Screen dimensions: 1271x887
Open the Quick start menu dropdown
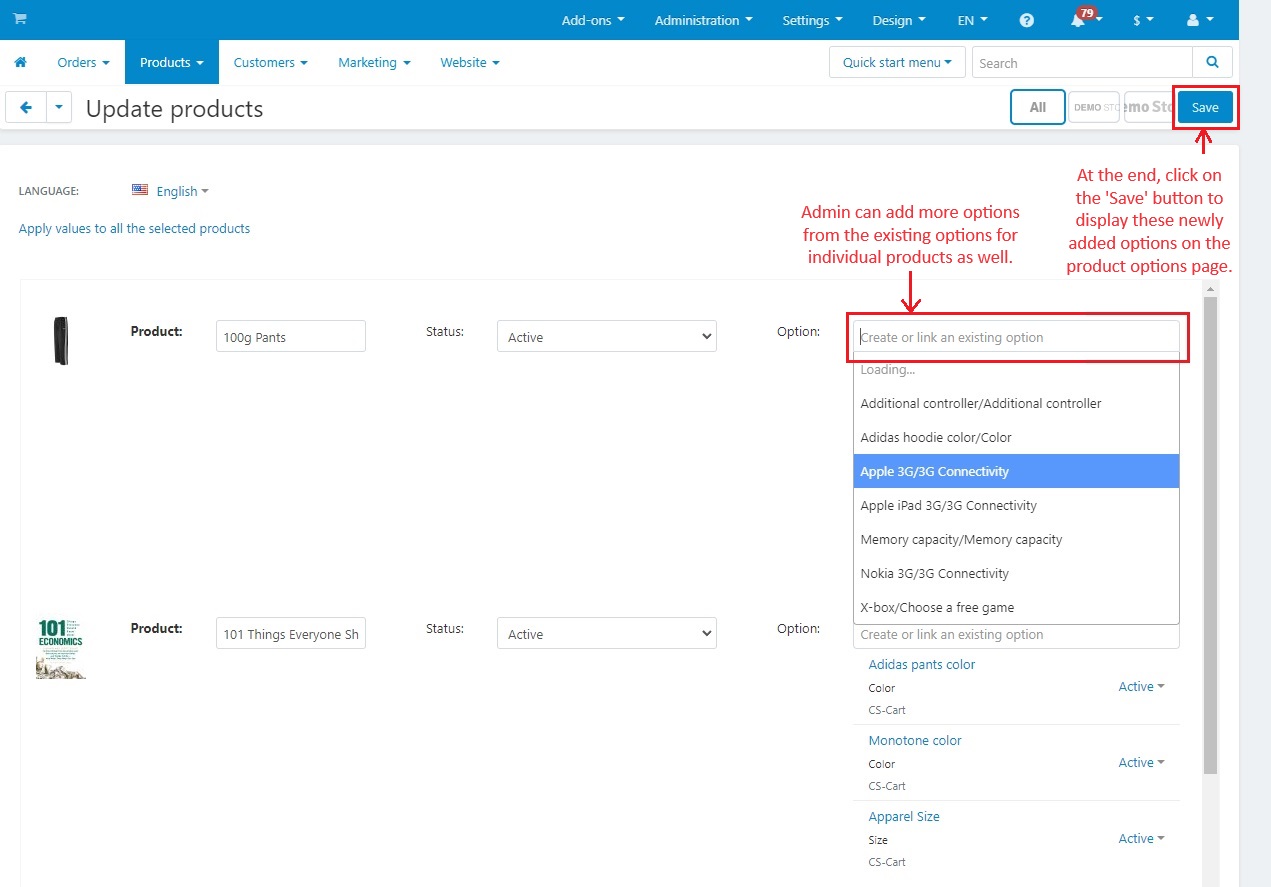click(897, 62)
